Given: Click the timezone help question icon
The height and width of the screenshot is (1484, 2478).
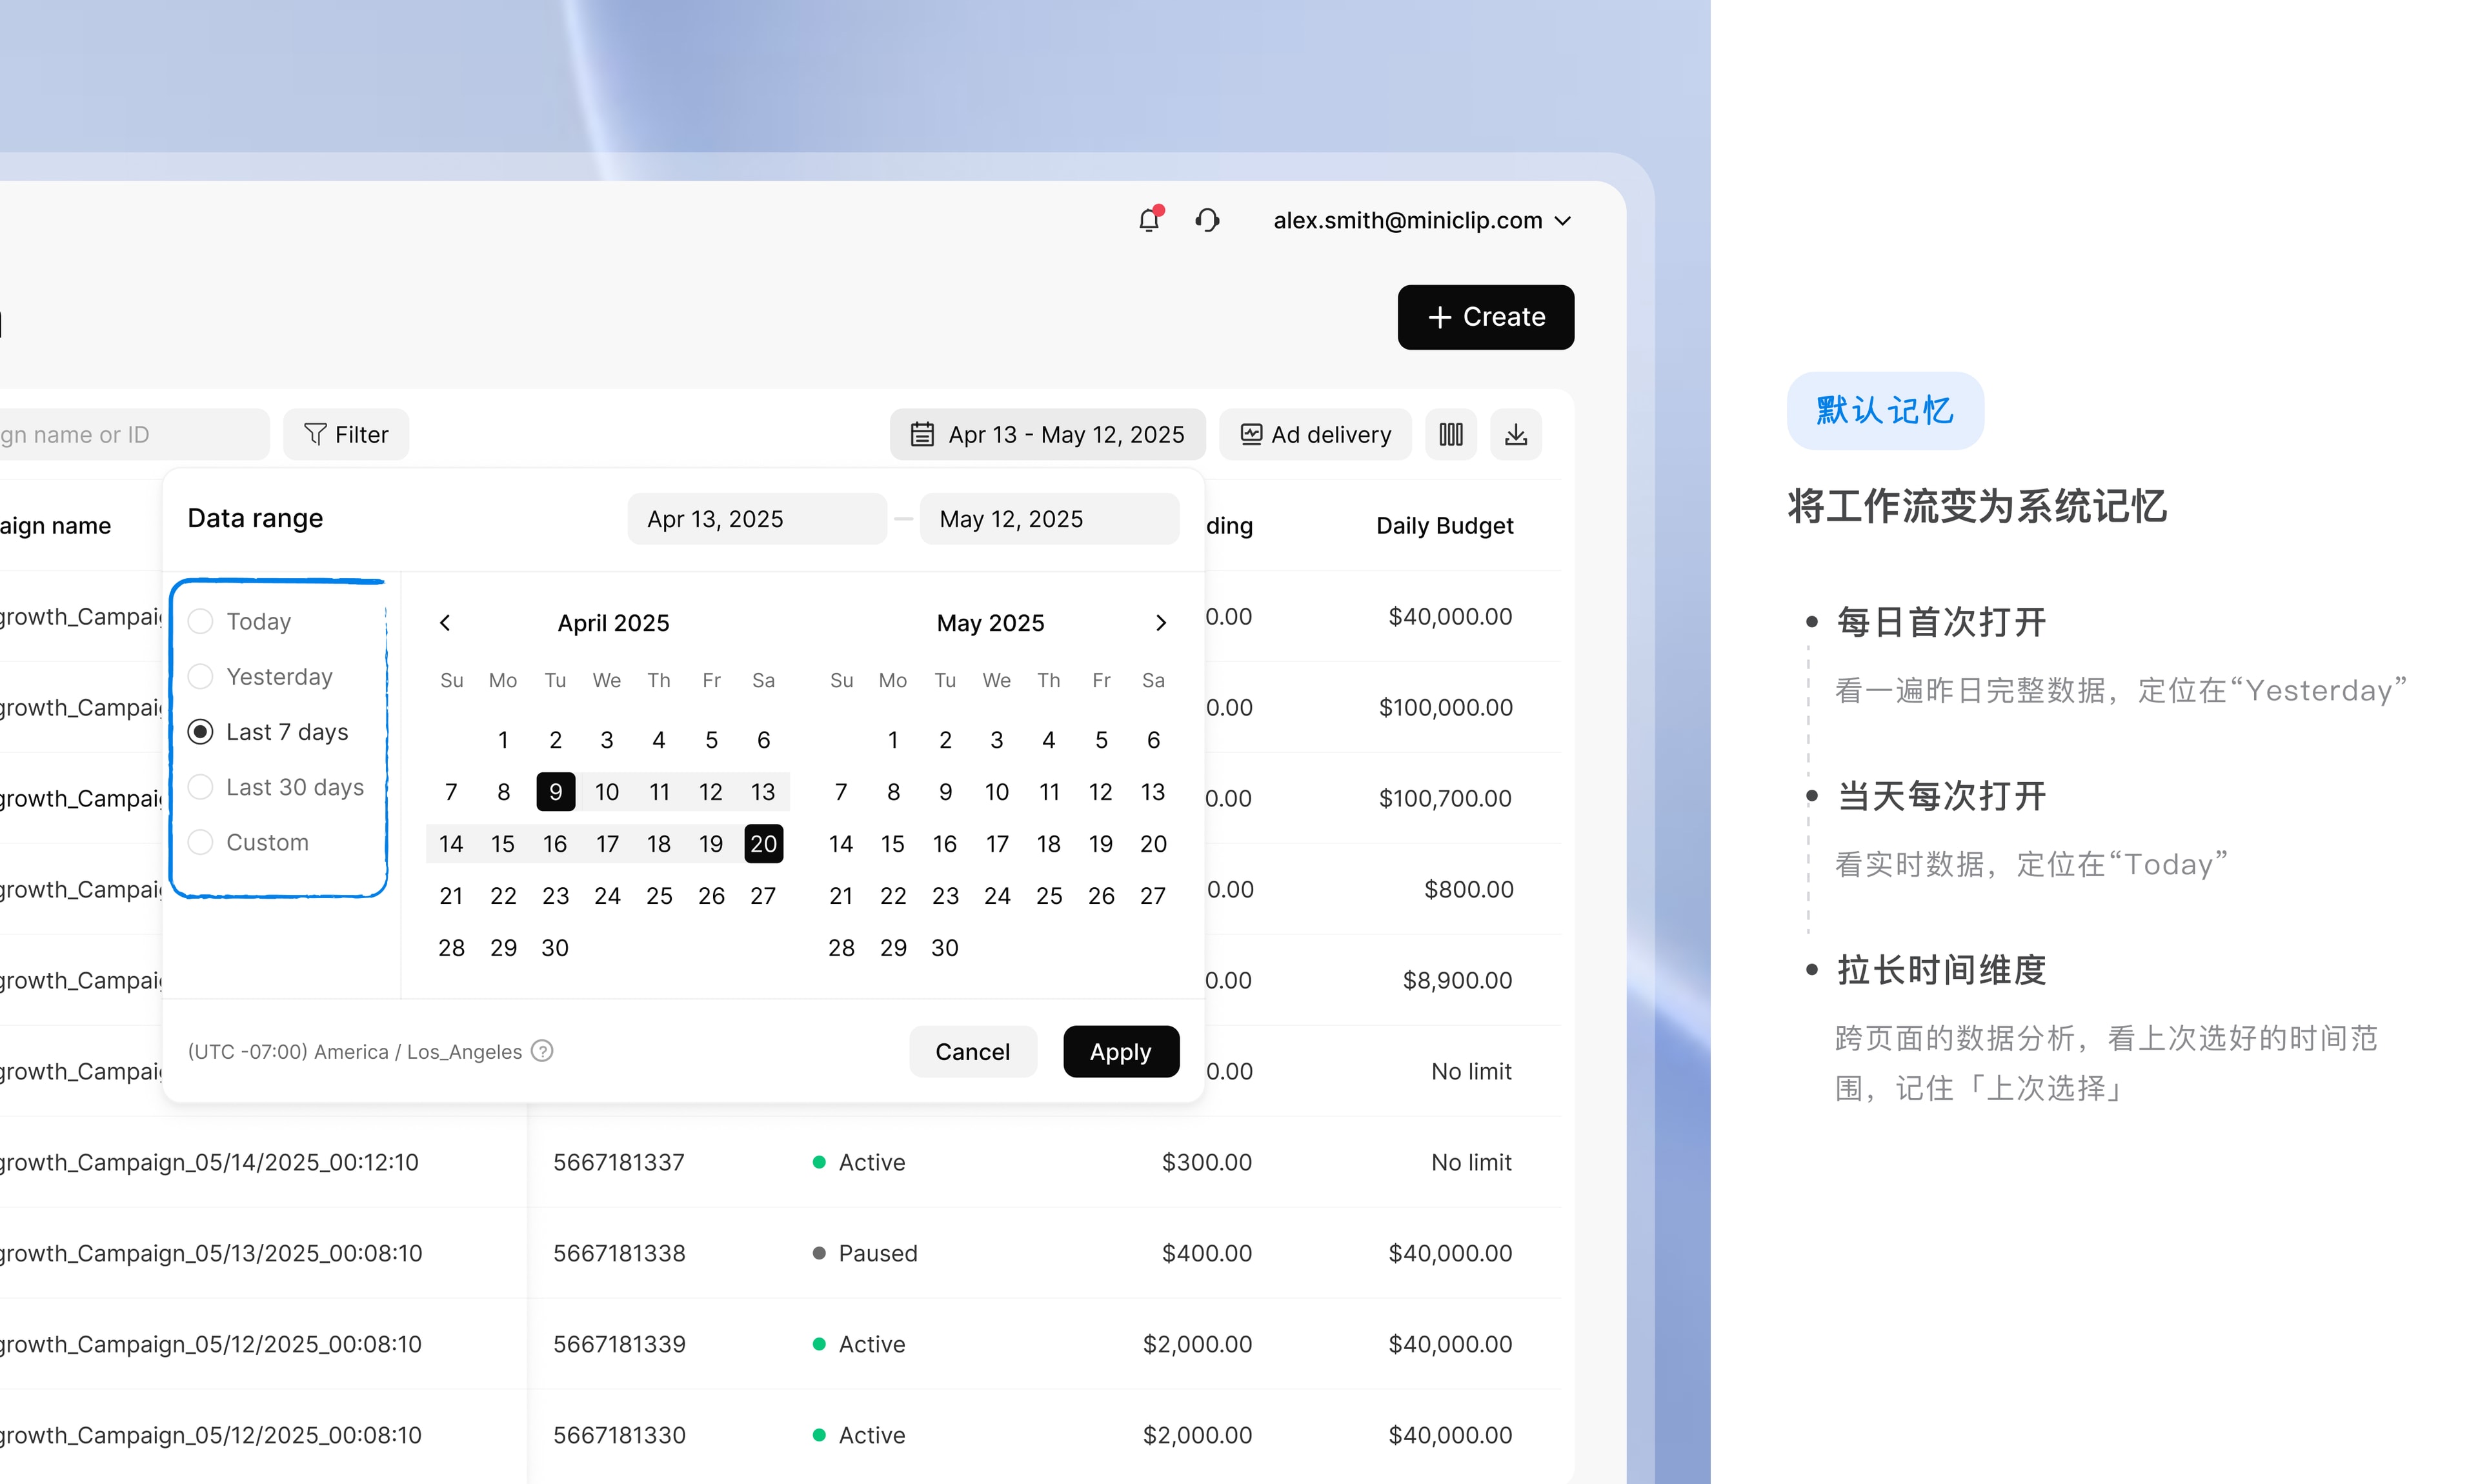Looking at the screenshot, I should 542,1051.
